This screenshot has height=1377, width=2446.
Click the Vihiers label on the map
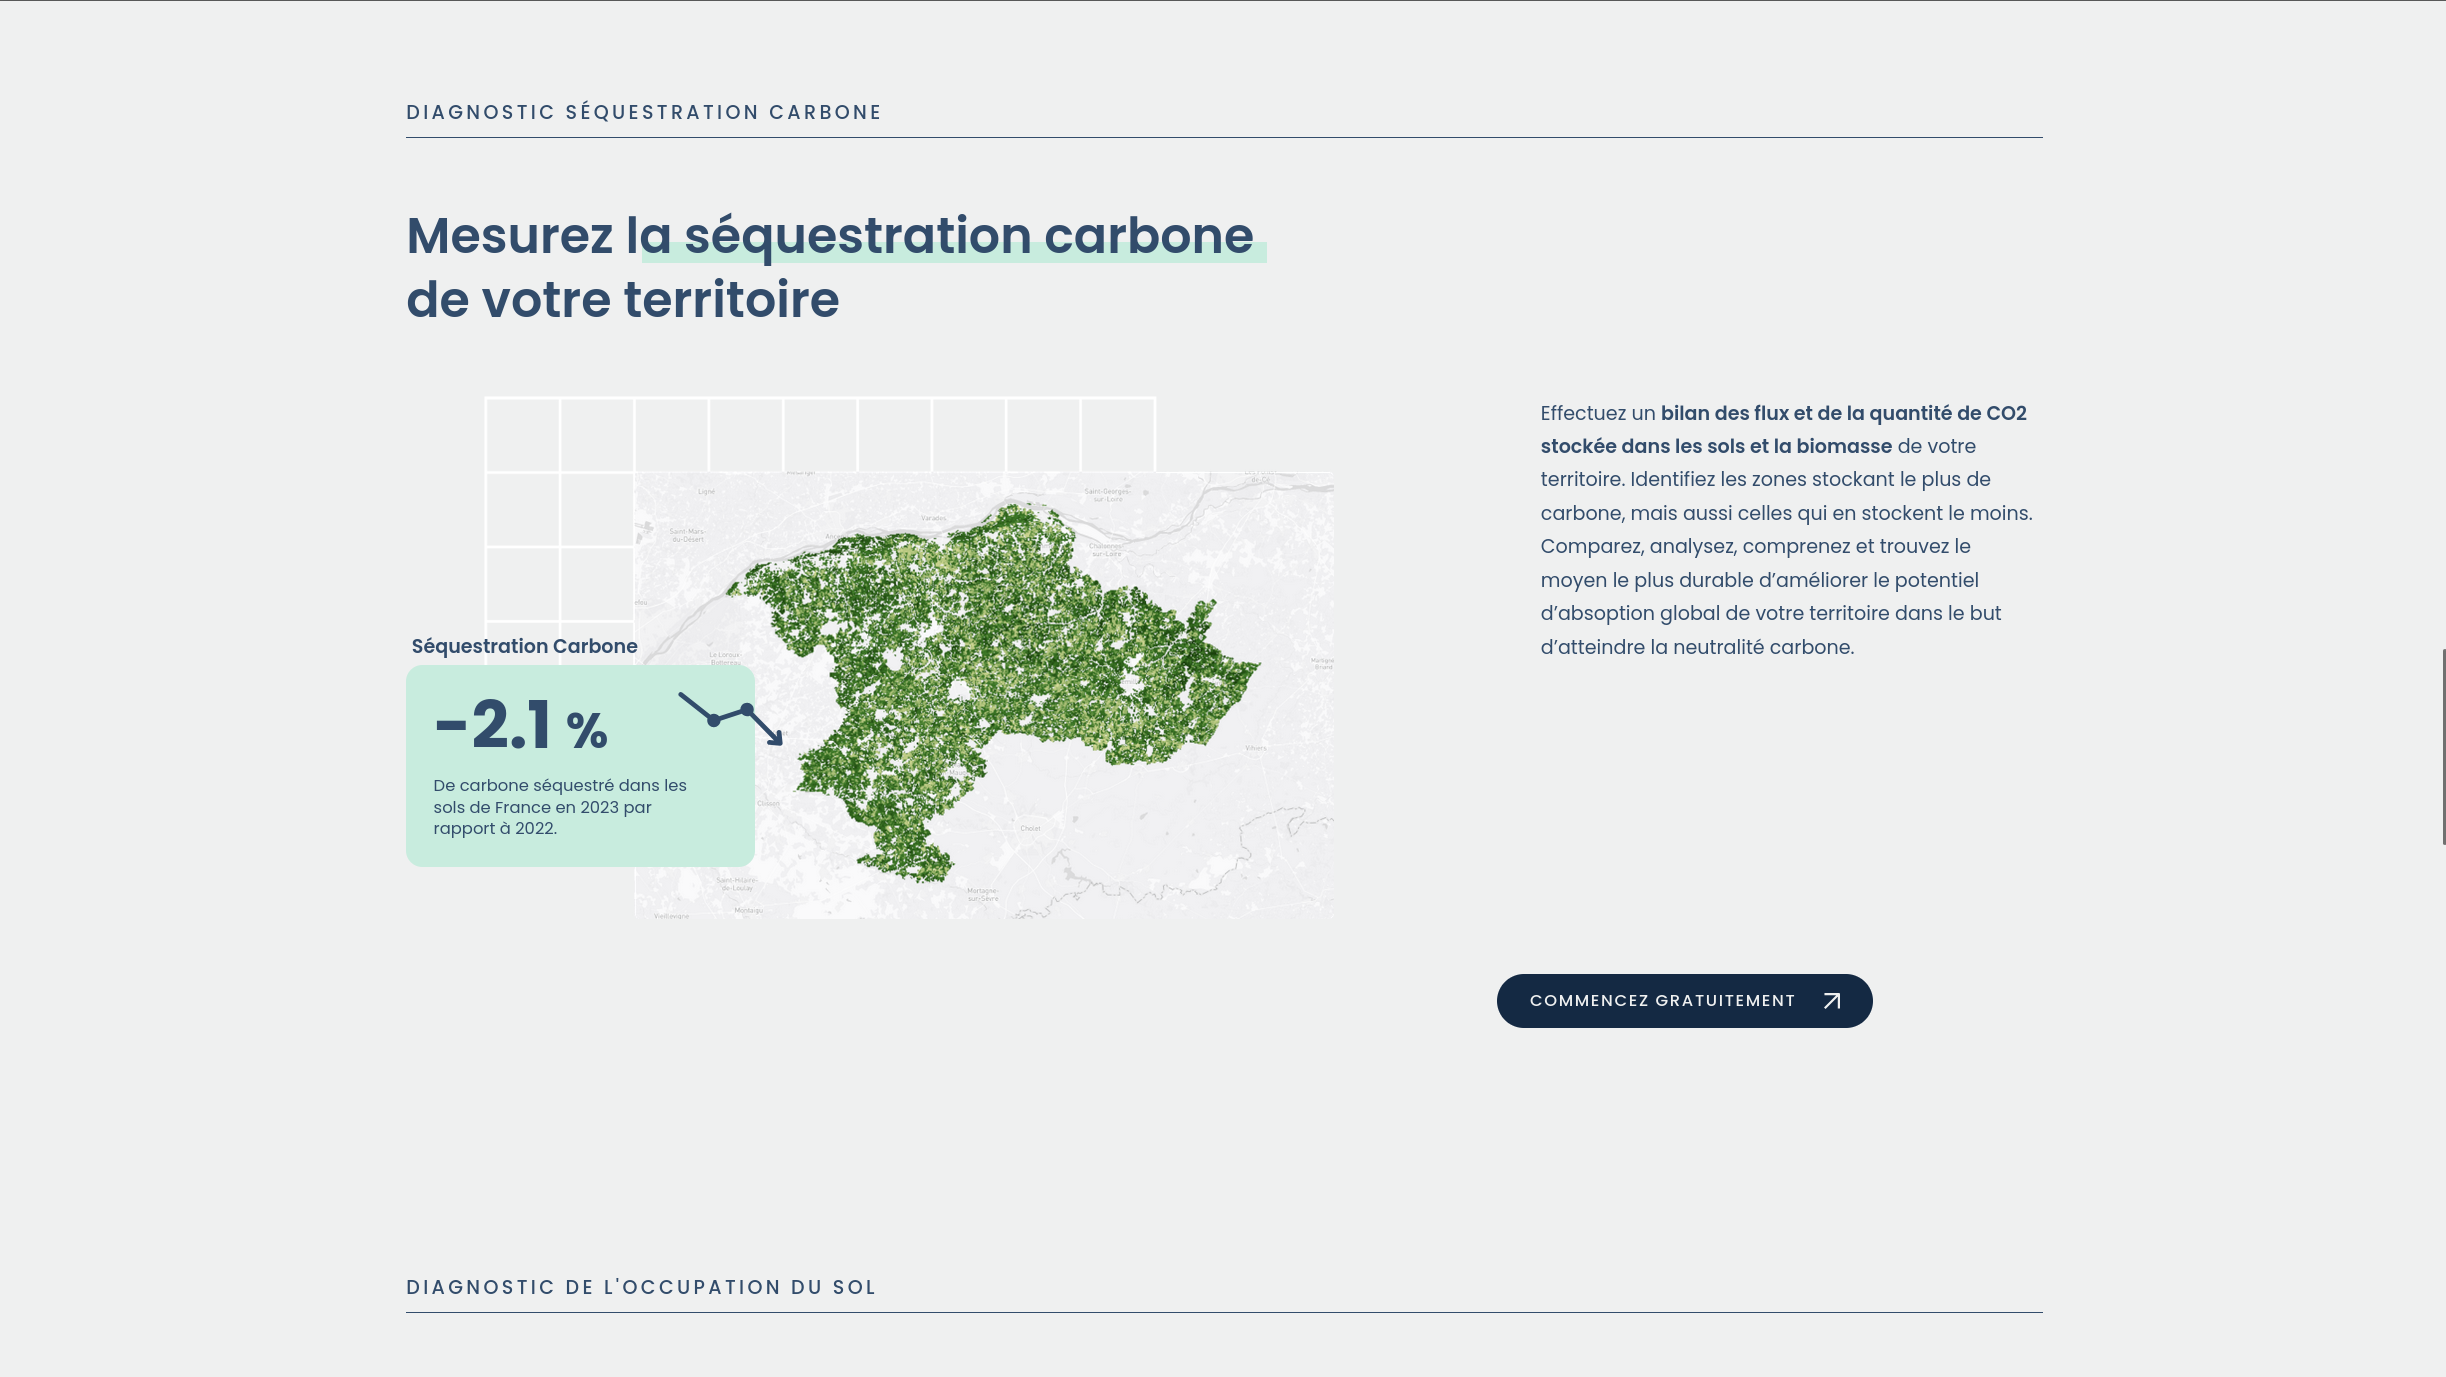(1255, 748)
